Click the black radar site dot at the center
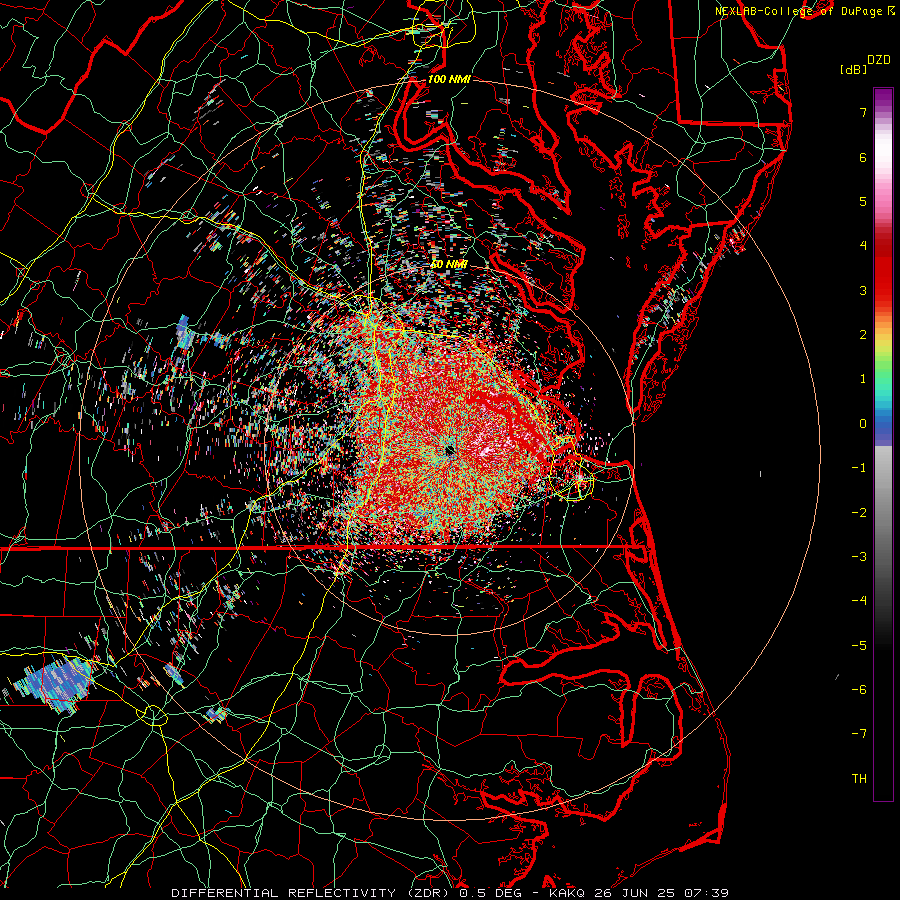 (449, 451)
